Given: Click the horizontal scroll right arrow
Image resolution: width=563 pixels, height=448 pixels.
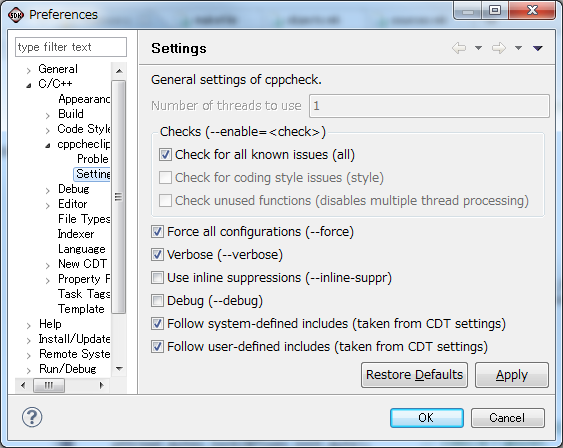Looking at the screenshot, I should [101, 386].
